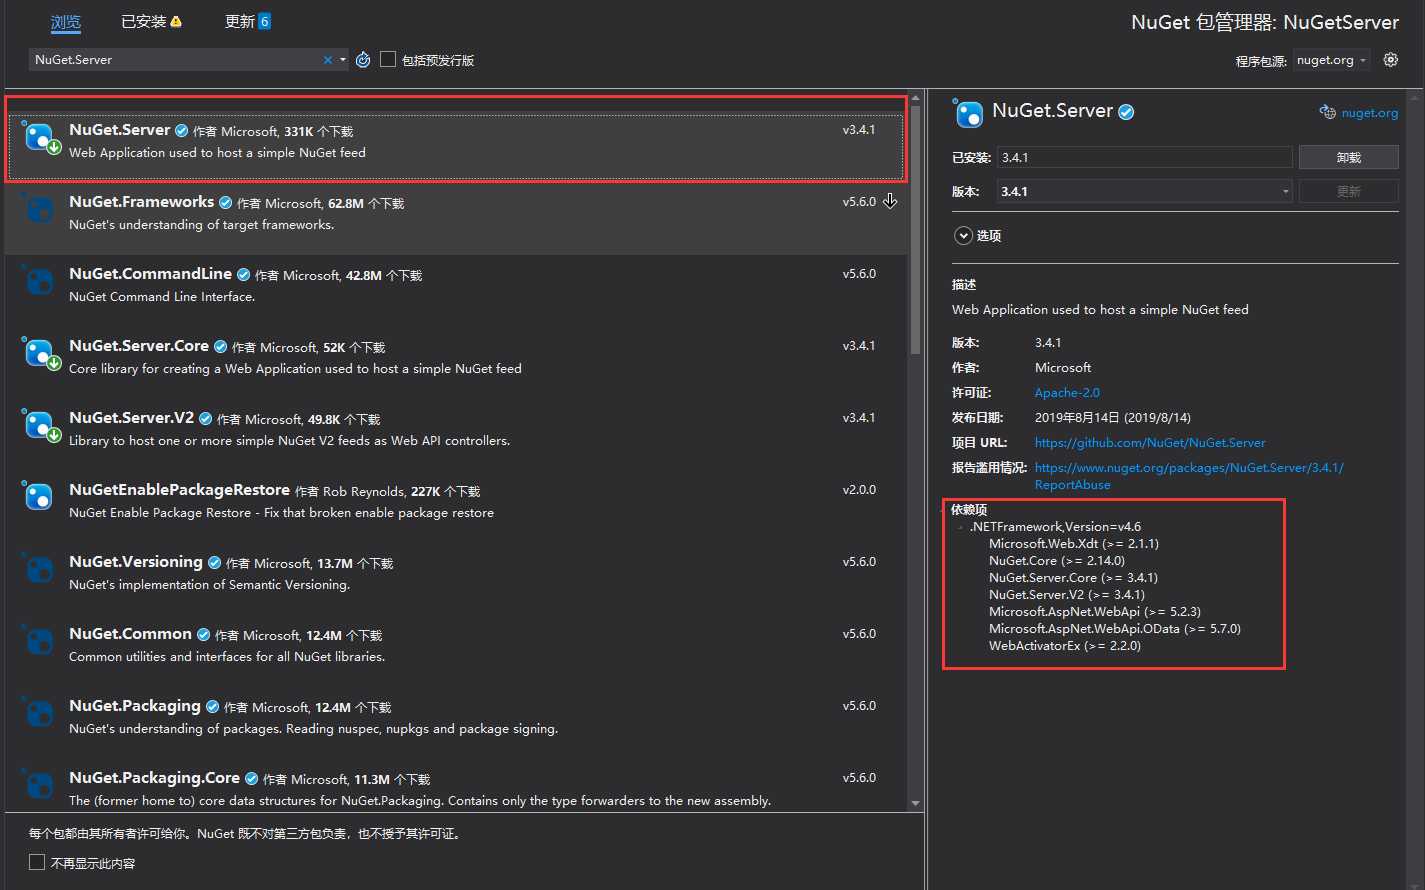Click the refresh icon next to search box
This screenshot has height=890, width=1425.
pos(363,60)
